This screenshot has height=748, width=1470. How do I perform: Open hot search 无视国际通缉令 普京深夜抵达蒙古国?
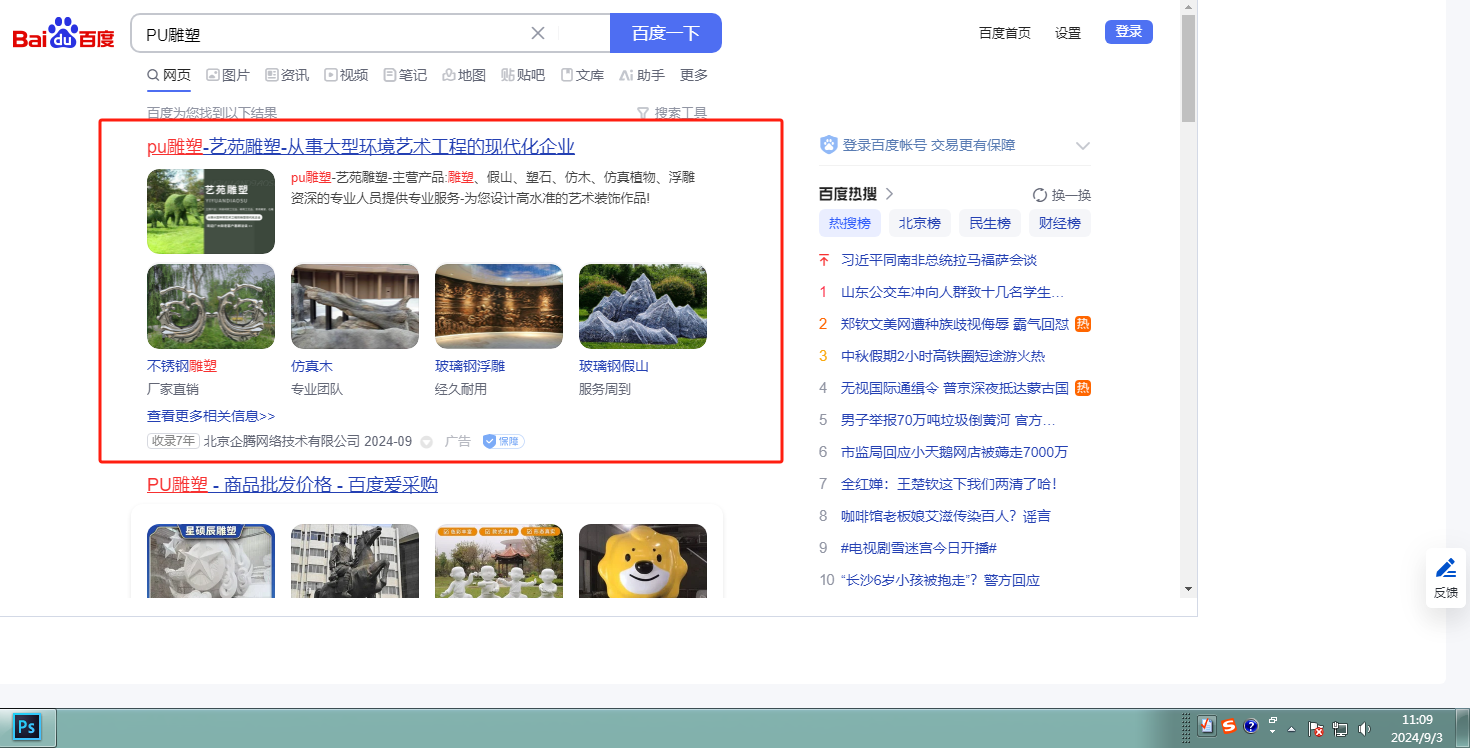point(955,388)
